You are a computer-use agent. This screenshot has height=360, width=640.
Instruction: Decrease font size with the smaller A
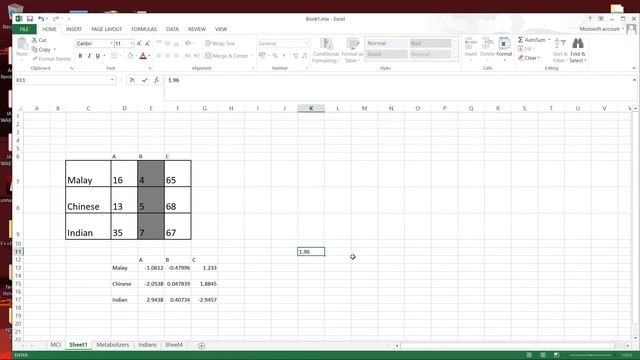coord(147,43)
